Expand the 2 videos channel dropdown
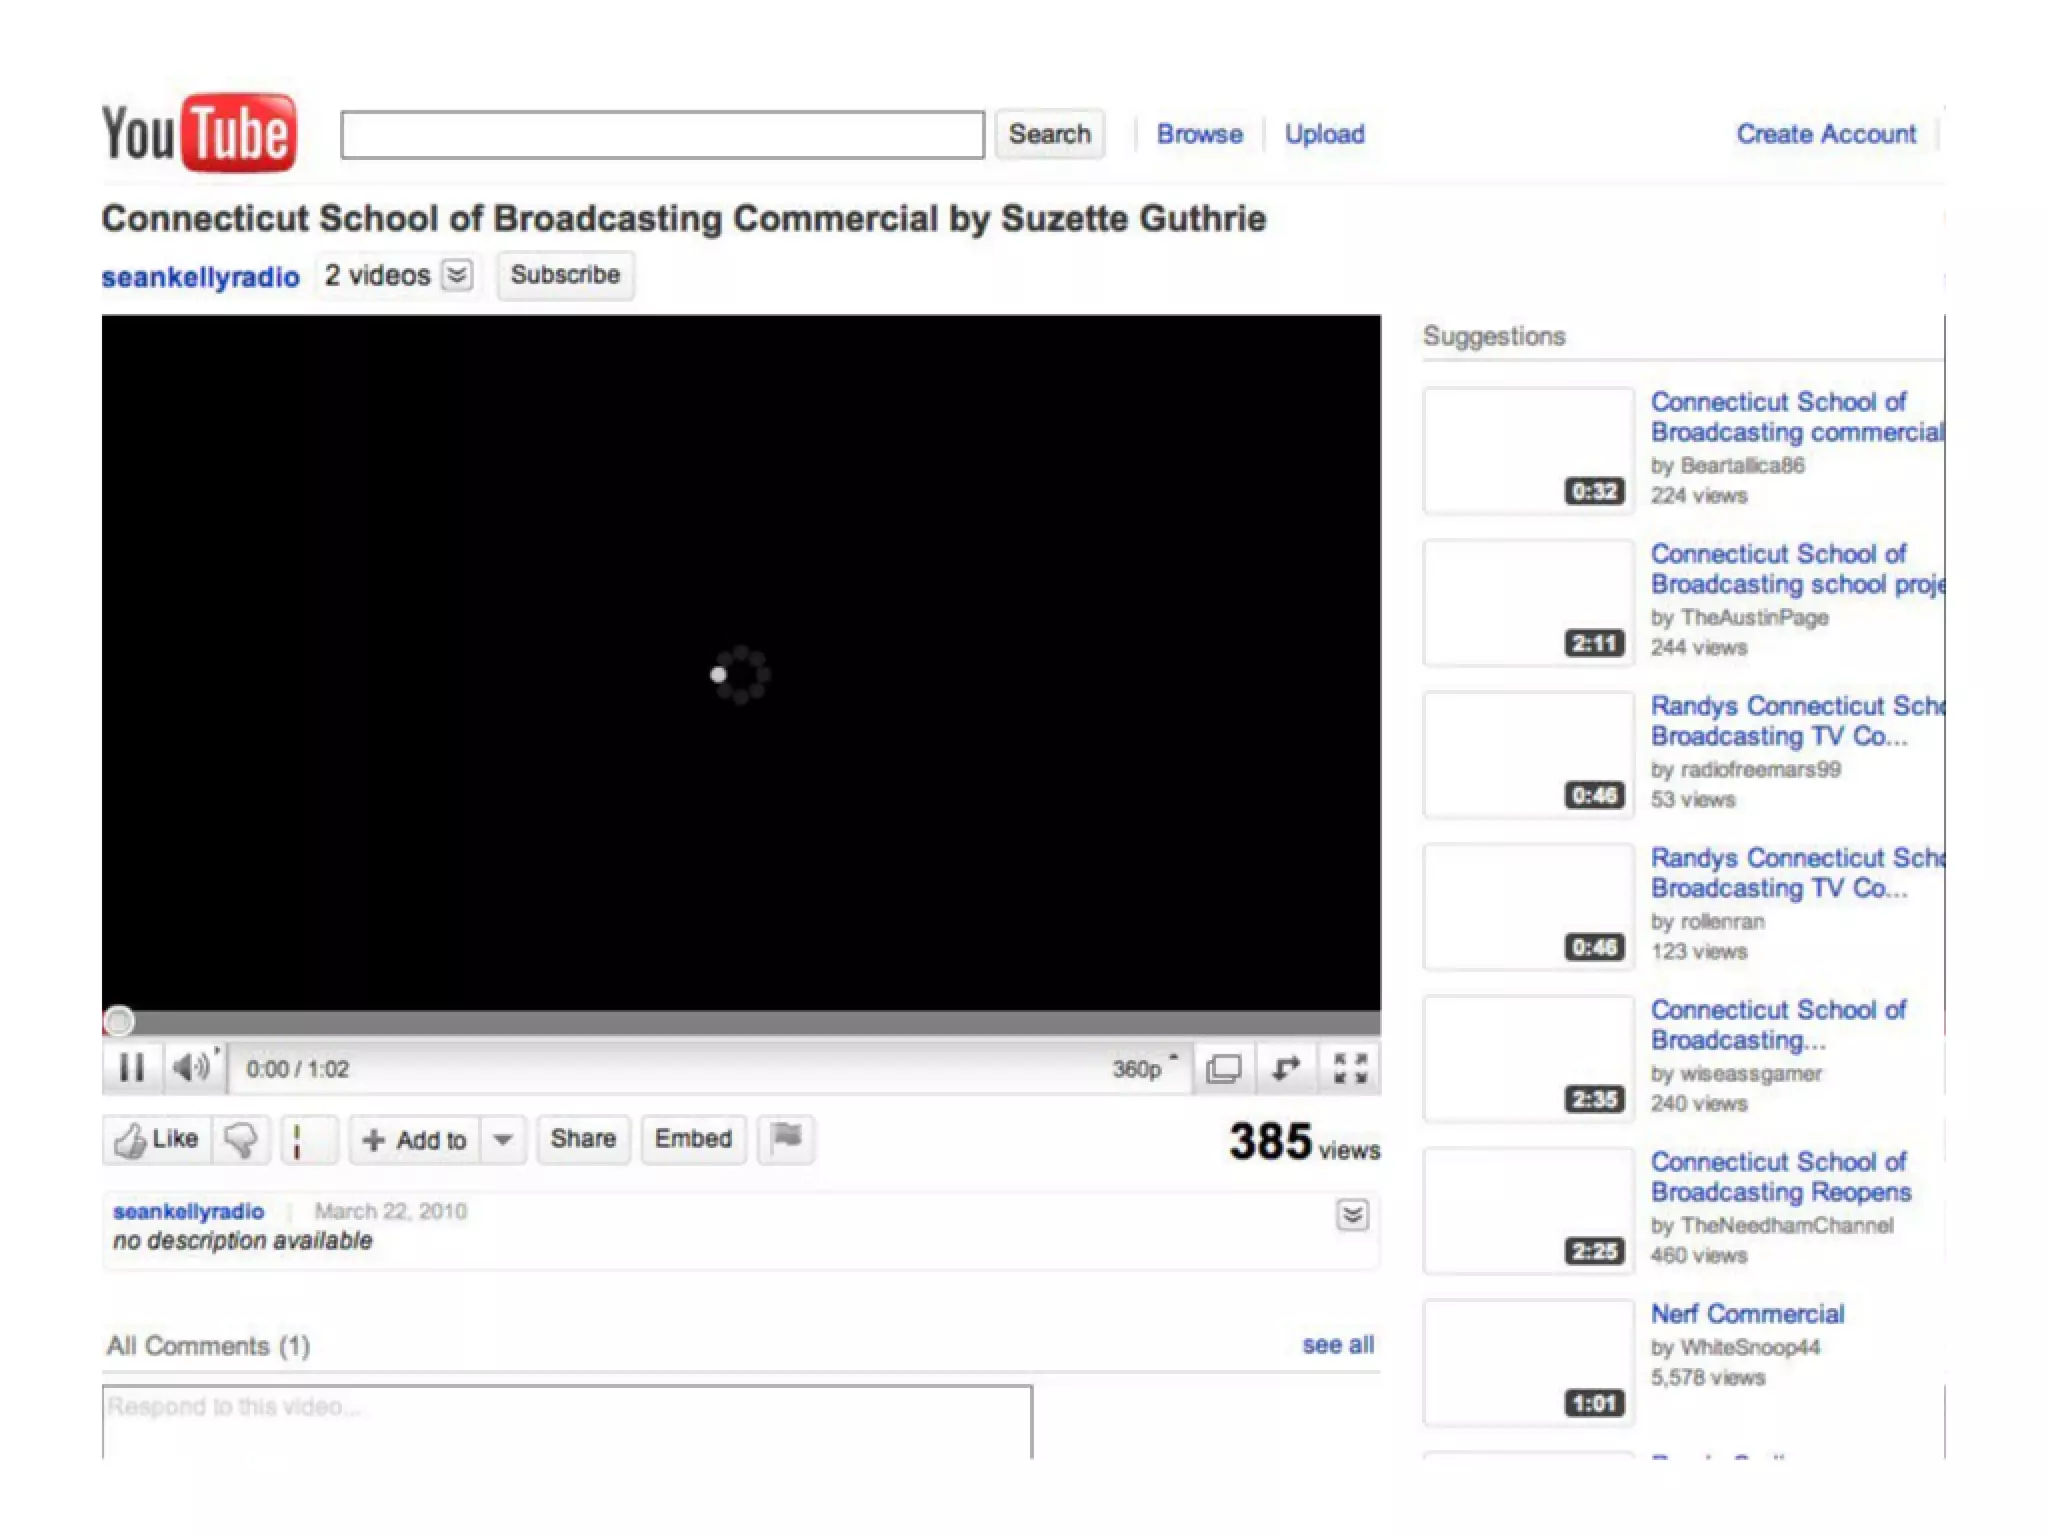The width and height of the screenshot is (2048, 1536). pyautogui.click(x=457, y=275)
